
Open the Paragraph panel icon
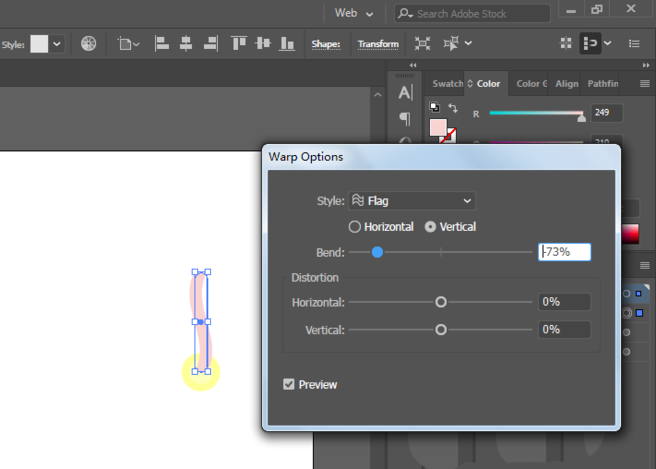click(x=405, y=118)
